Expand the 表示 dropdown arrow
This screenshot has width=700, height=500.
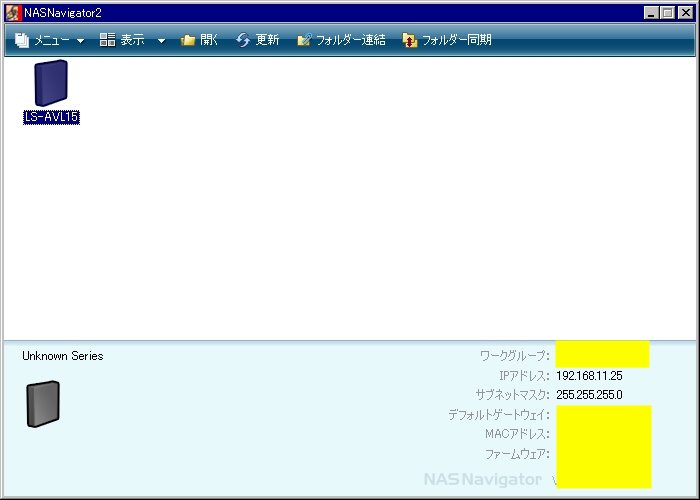click(x=161, y=41)
